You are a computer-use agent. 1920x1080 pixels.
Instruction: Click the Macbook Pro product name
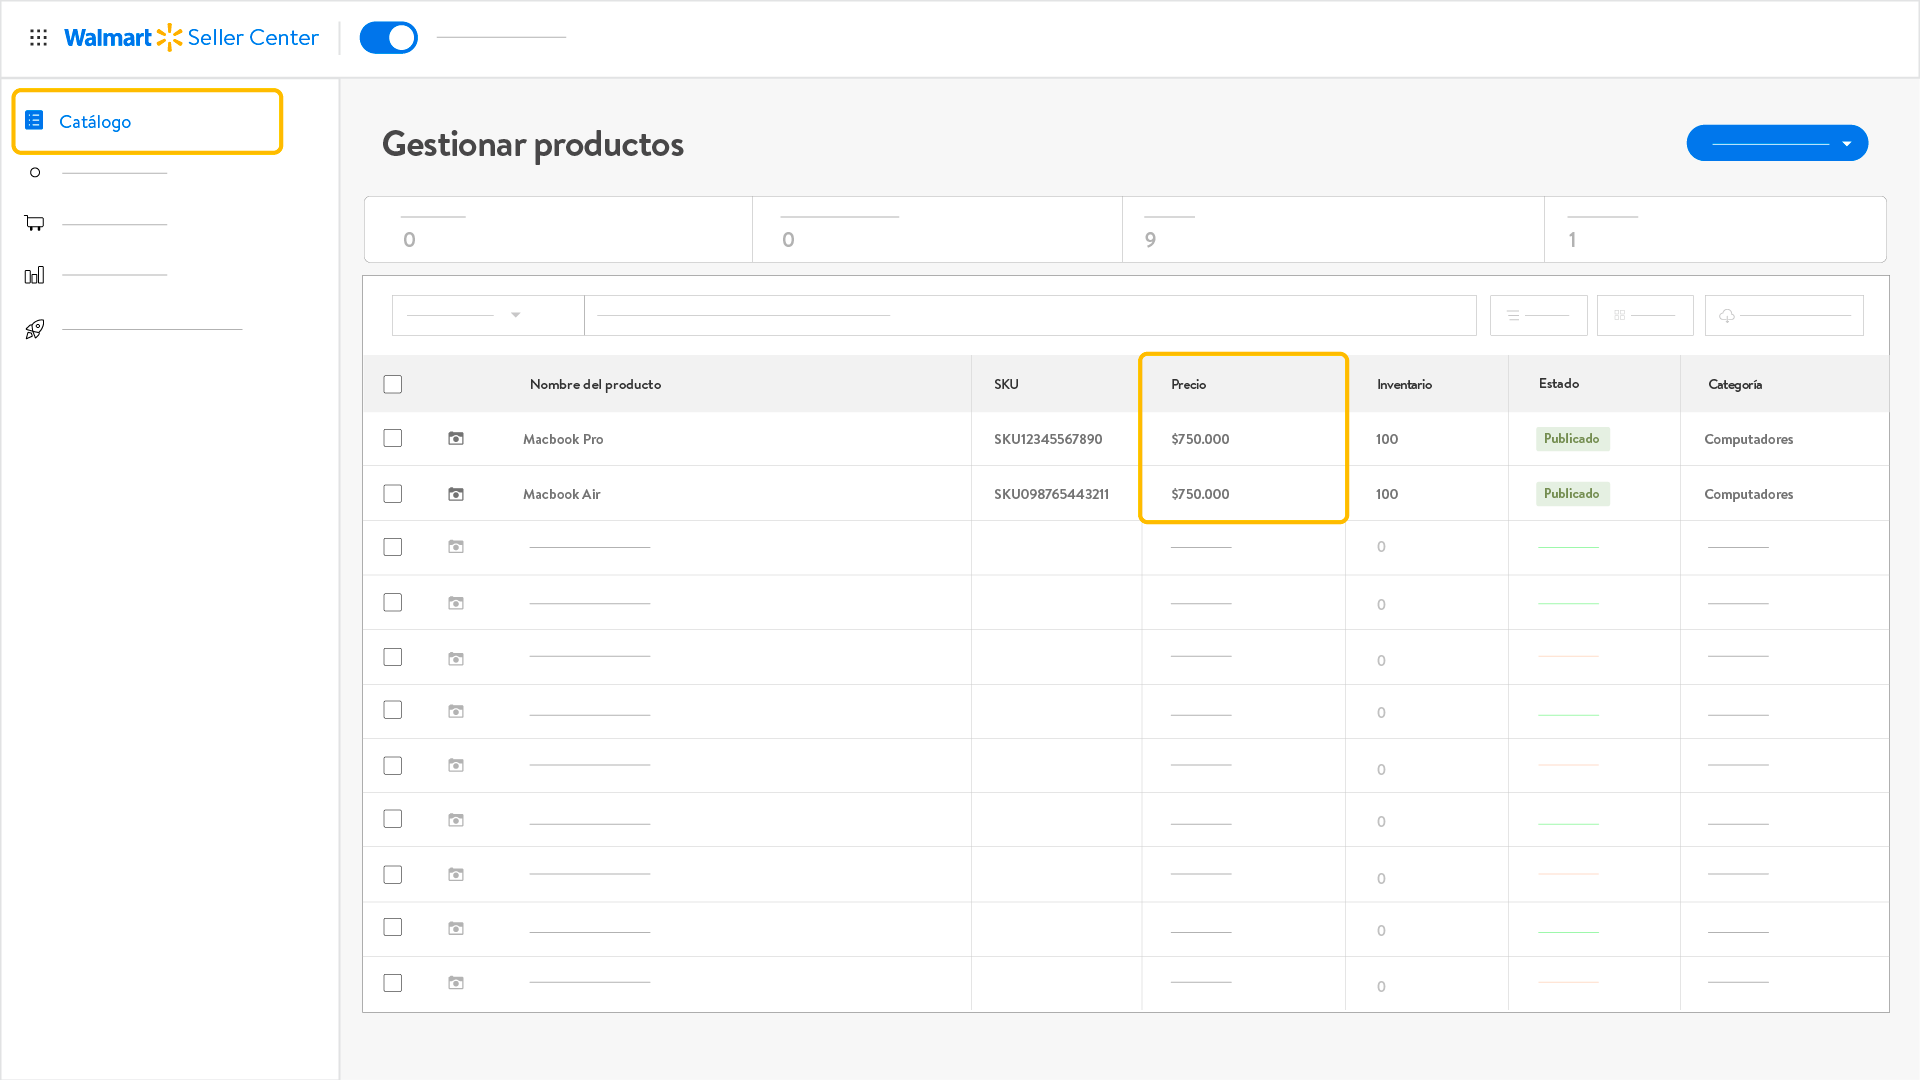[563, 439]
